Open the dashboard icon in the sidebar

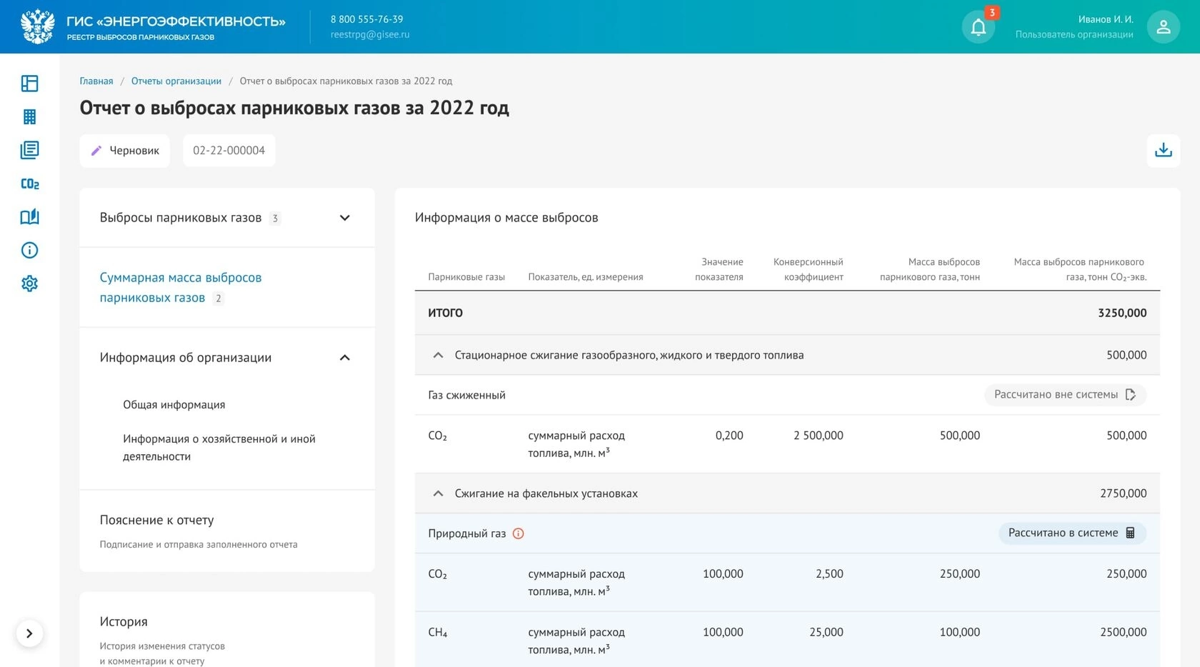coord(29,82)
